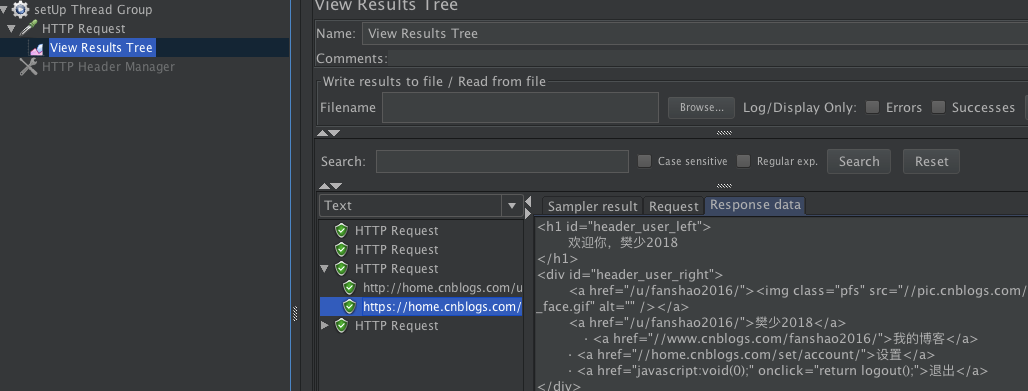Image resolution: width=1028 pixels, height=391 pixels.
Task: Click green shield icon of first HTTP Request result
Action: coord(341,230)
